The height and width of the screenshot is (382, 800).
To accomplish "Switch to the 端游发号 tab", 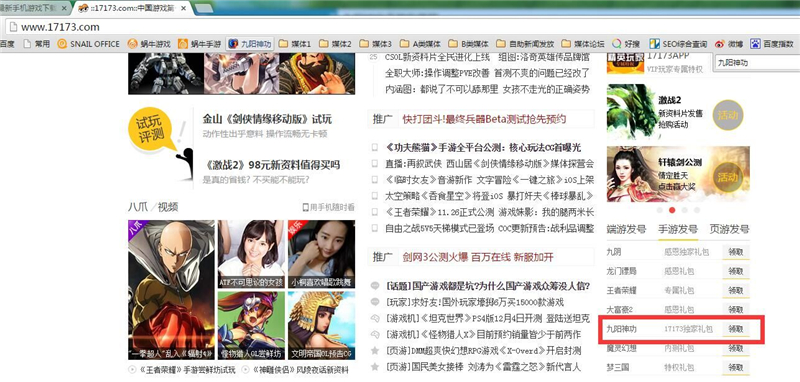I will click(627, 229).
